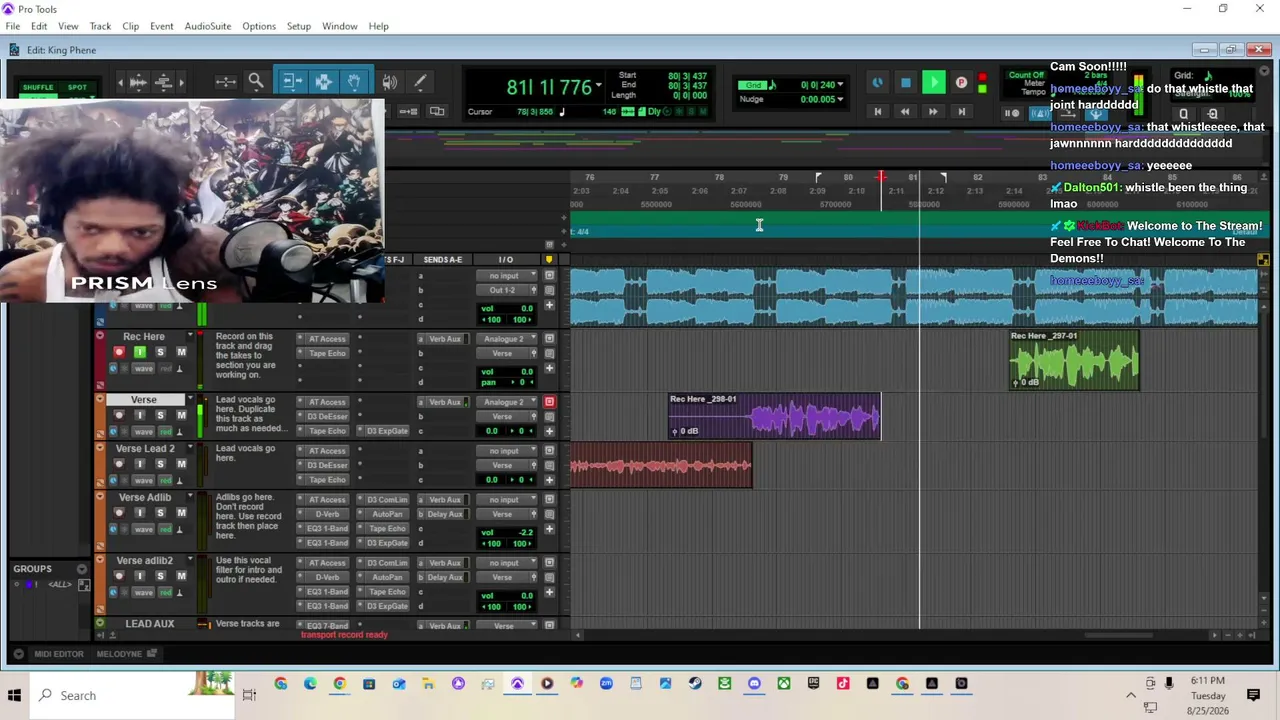Click the horizontal zoom waveform icon
The height and width of the screenshot is (720, 1280).
[139, 82]
